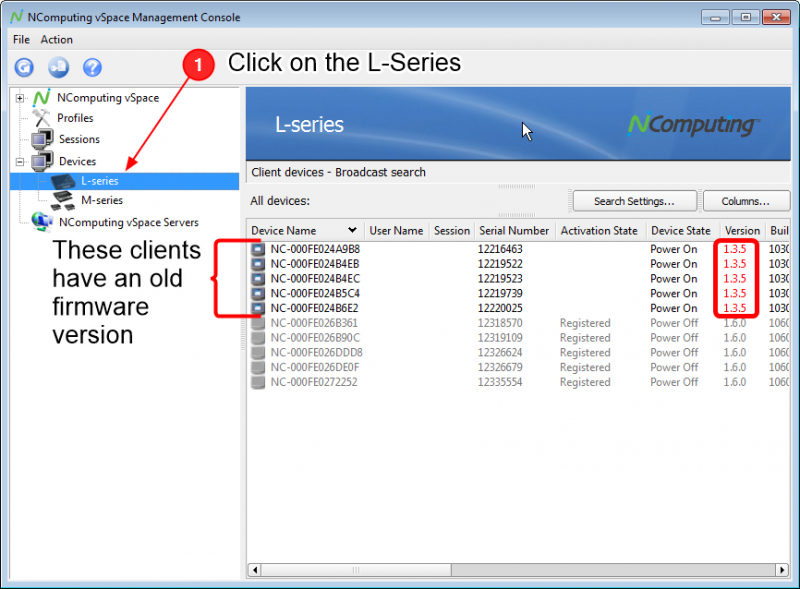Click the horizontal scrollbar thumb

tap(356, 570)
